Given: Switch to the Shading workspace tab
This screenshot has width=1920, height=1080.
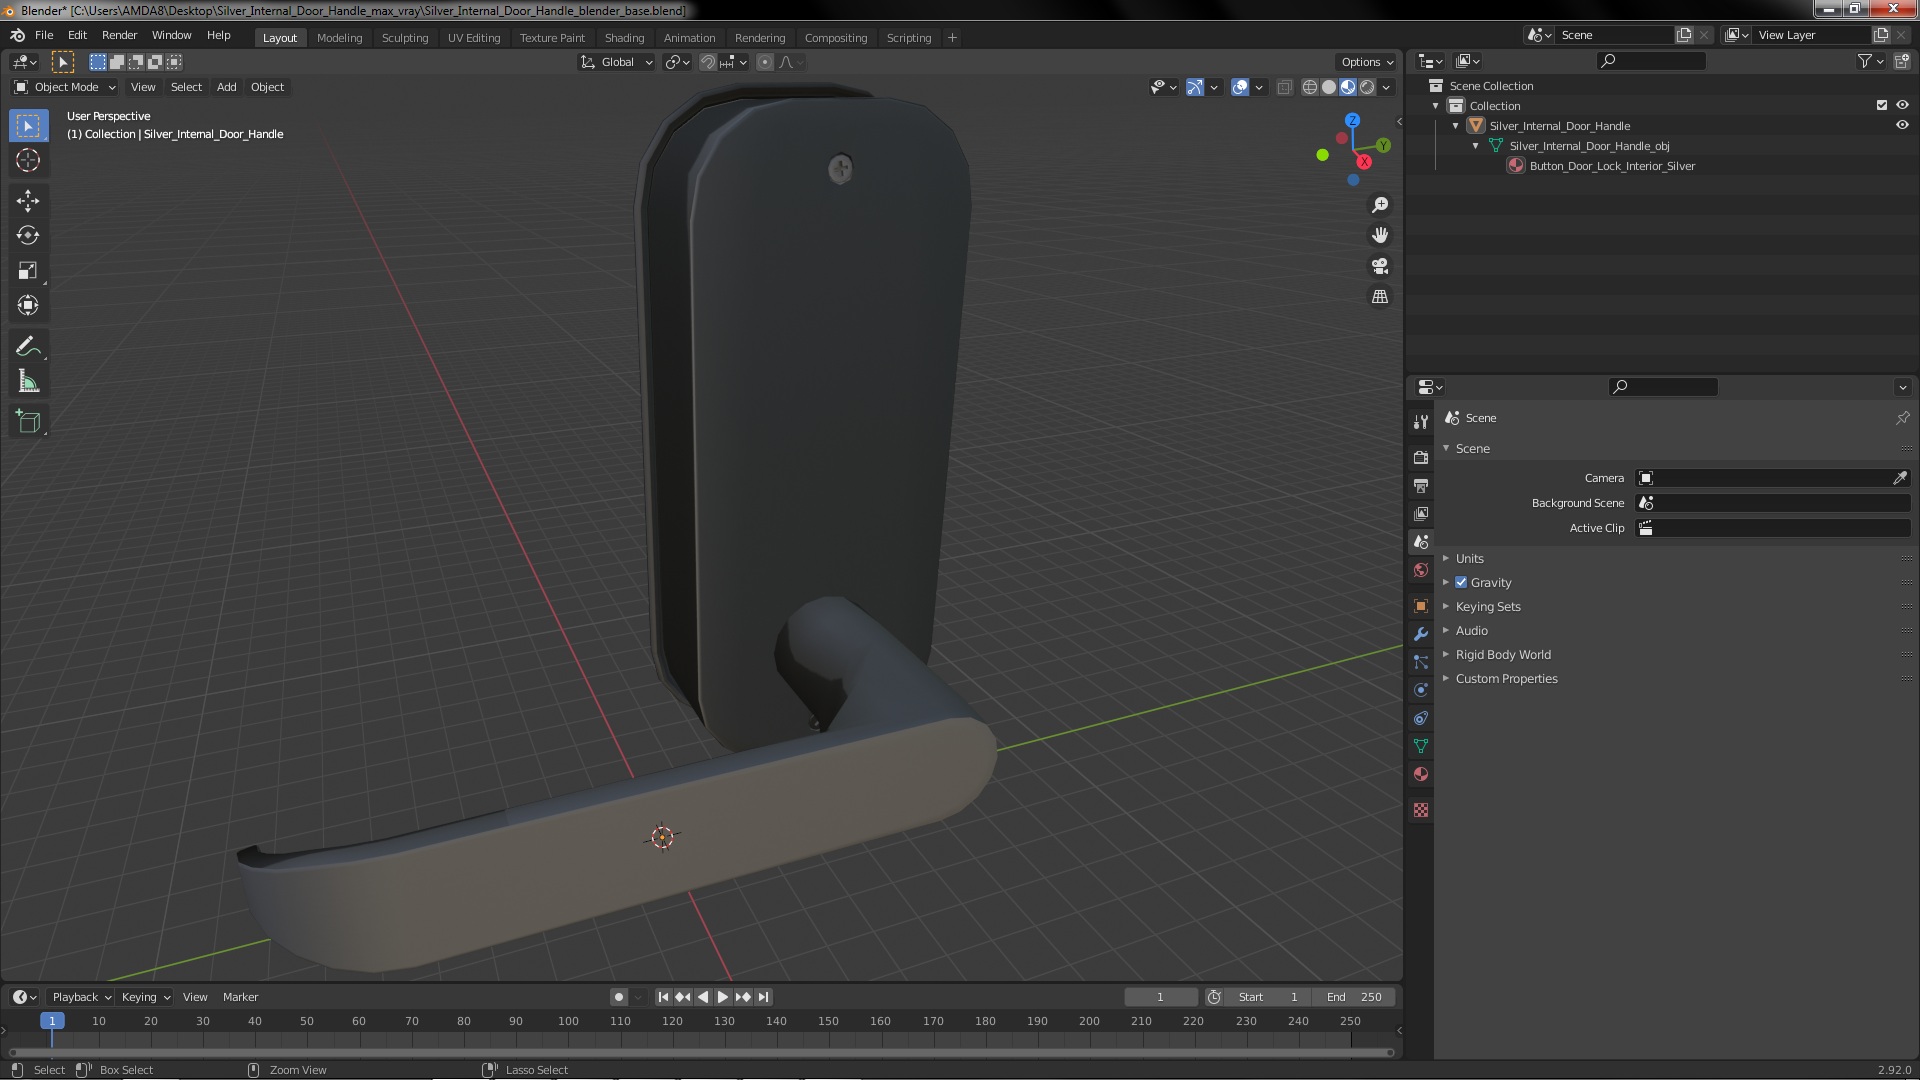Looking at the screenshot, I should (624, 38).
